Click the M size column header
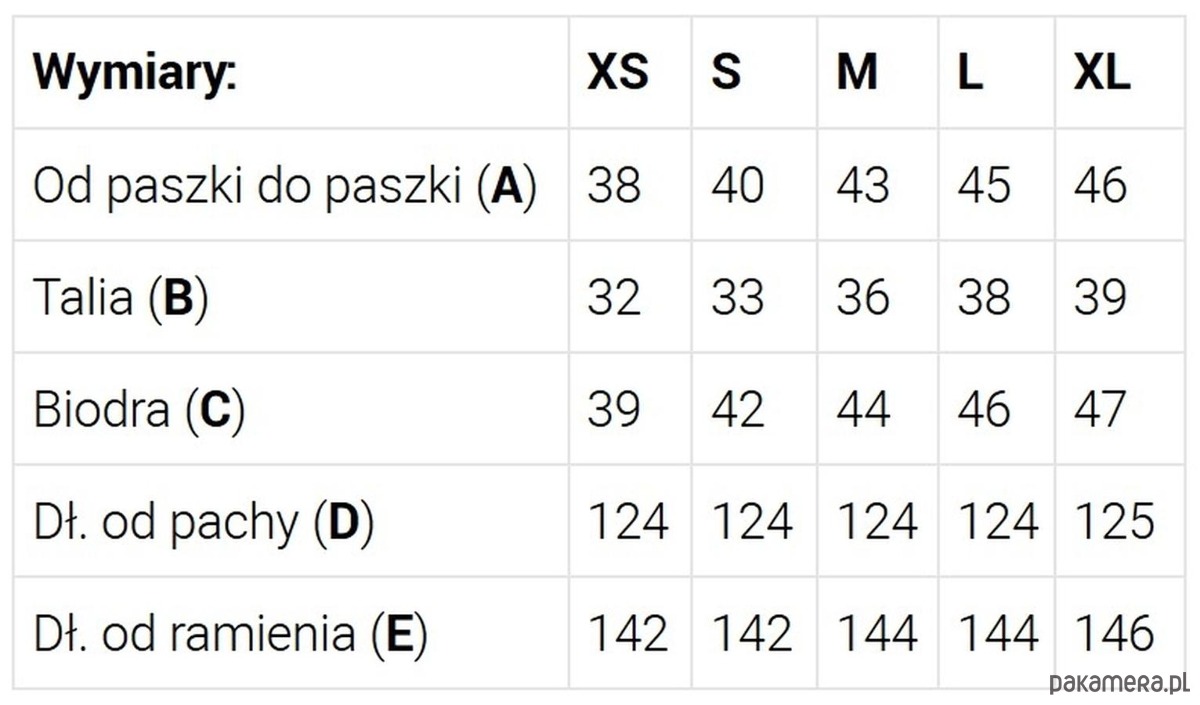This screenshot has width=1200, height=705. point(857,73)
